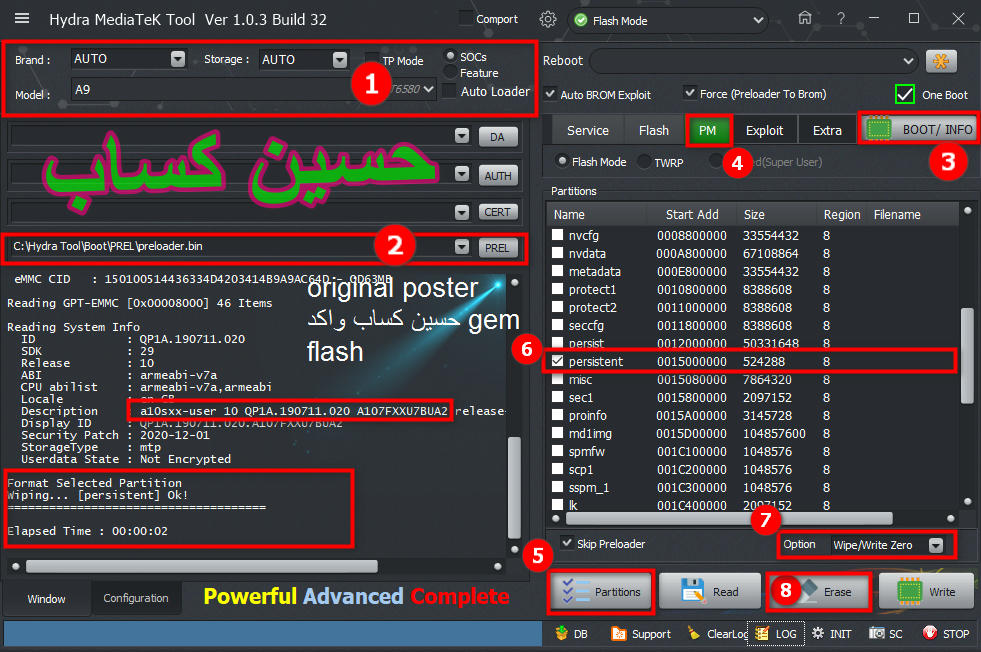The width and height of the screenshot is (981, 652).
Task: Take a screenshot with SC
Action: pos(885,634)
